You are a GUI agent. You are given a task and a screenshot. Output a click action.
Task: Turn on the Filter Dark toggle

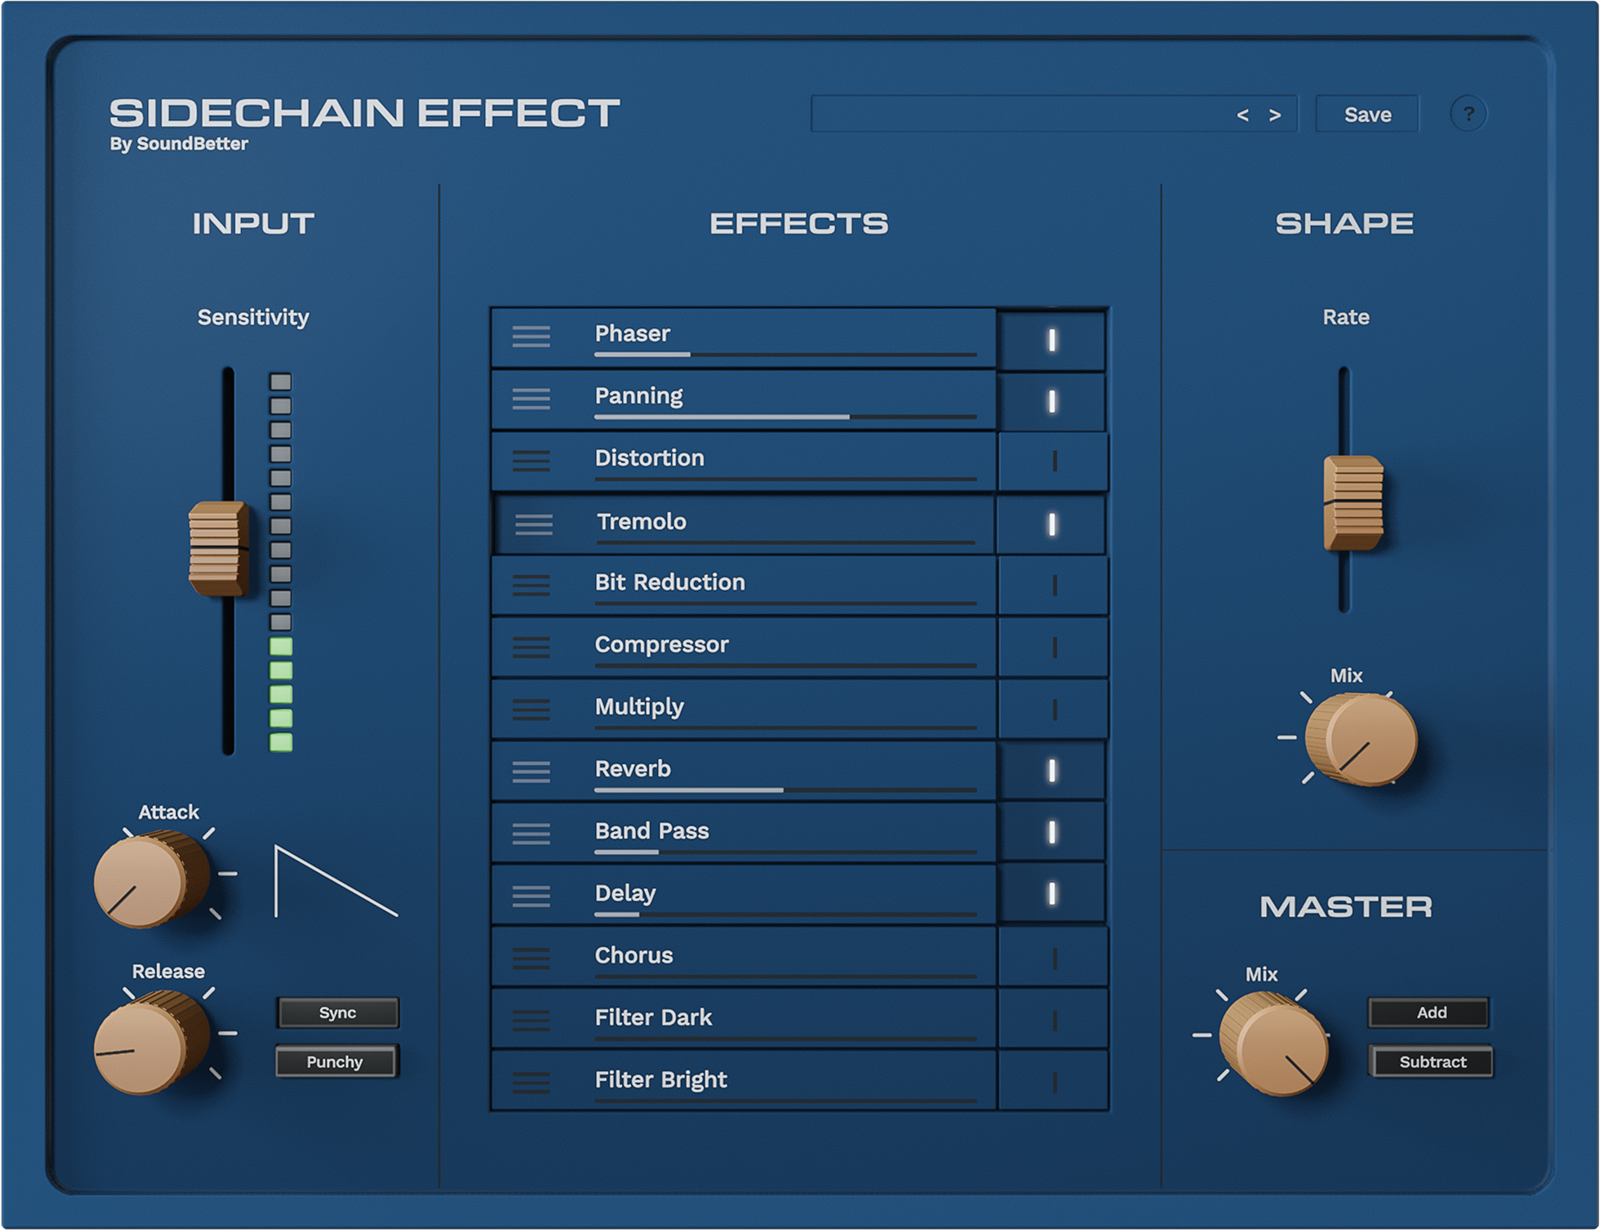click(x=1054, y=1020)
